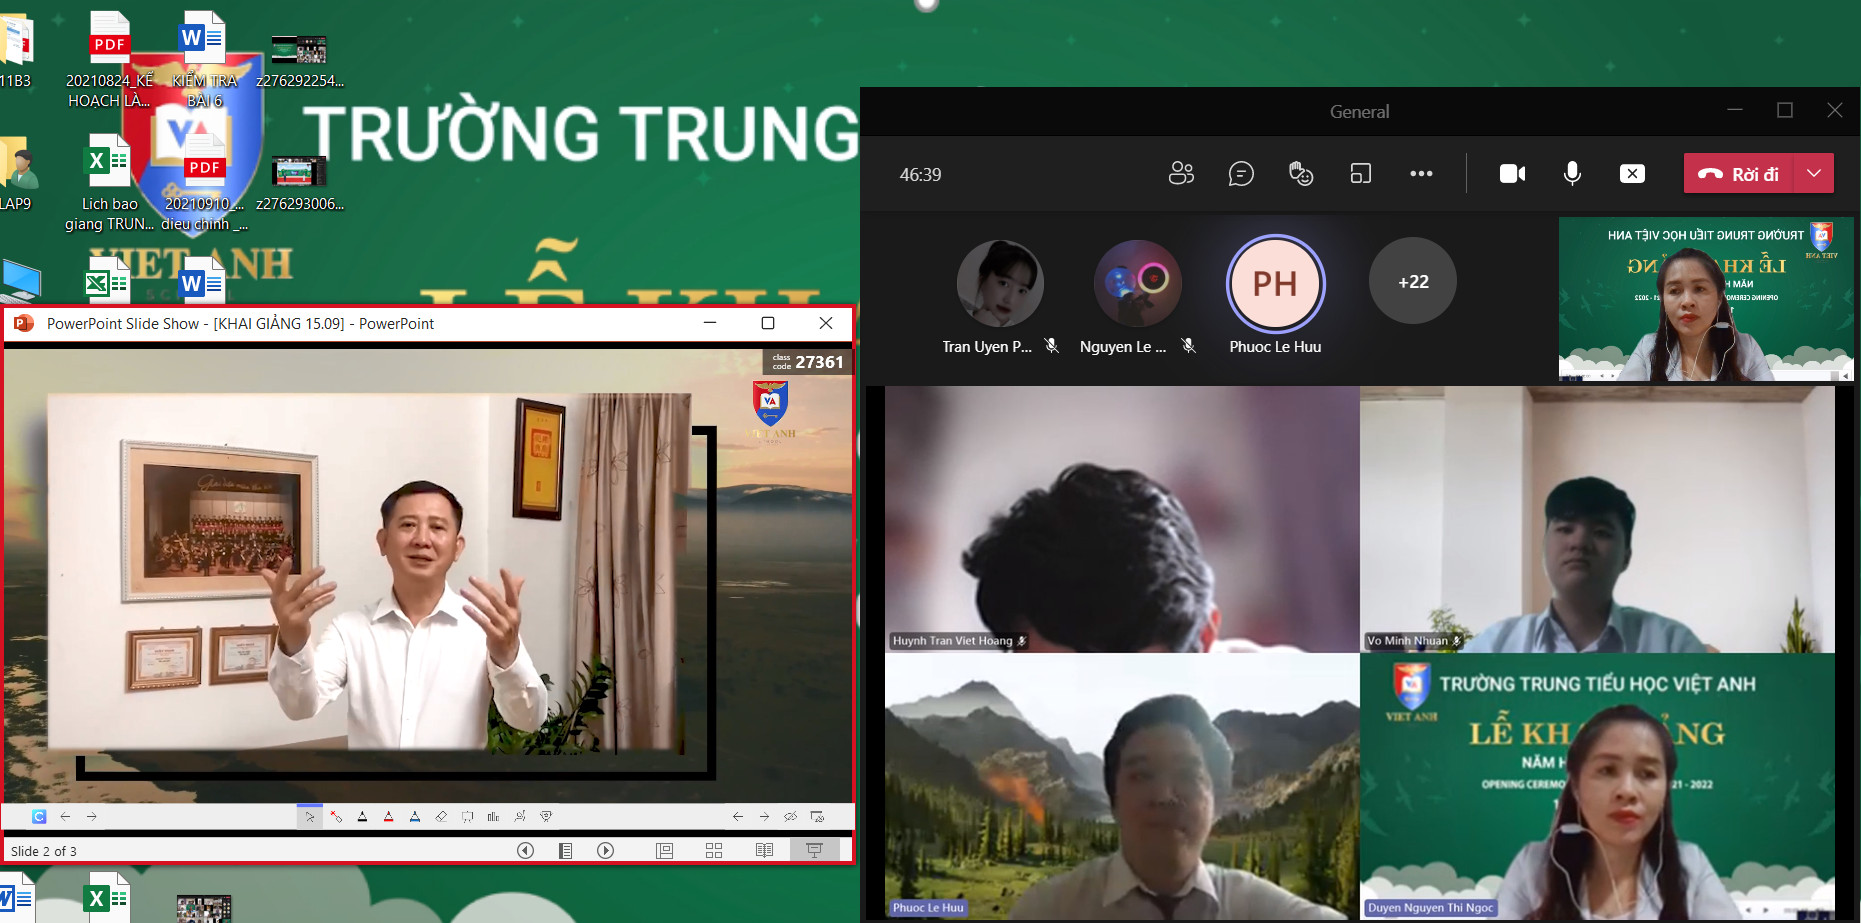Select Tran Uyen P participant avatar
The width and height of the screenshot is (1861, 923).
pos(999,283)
